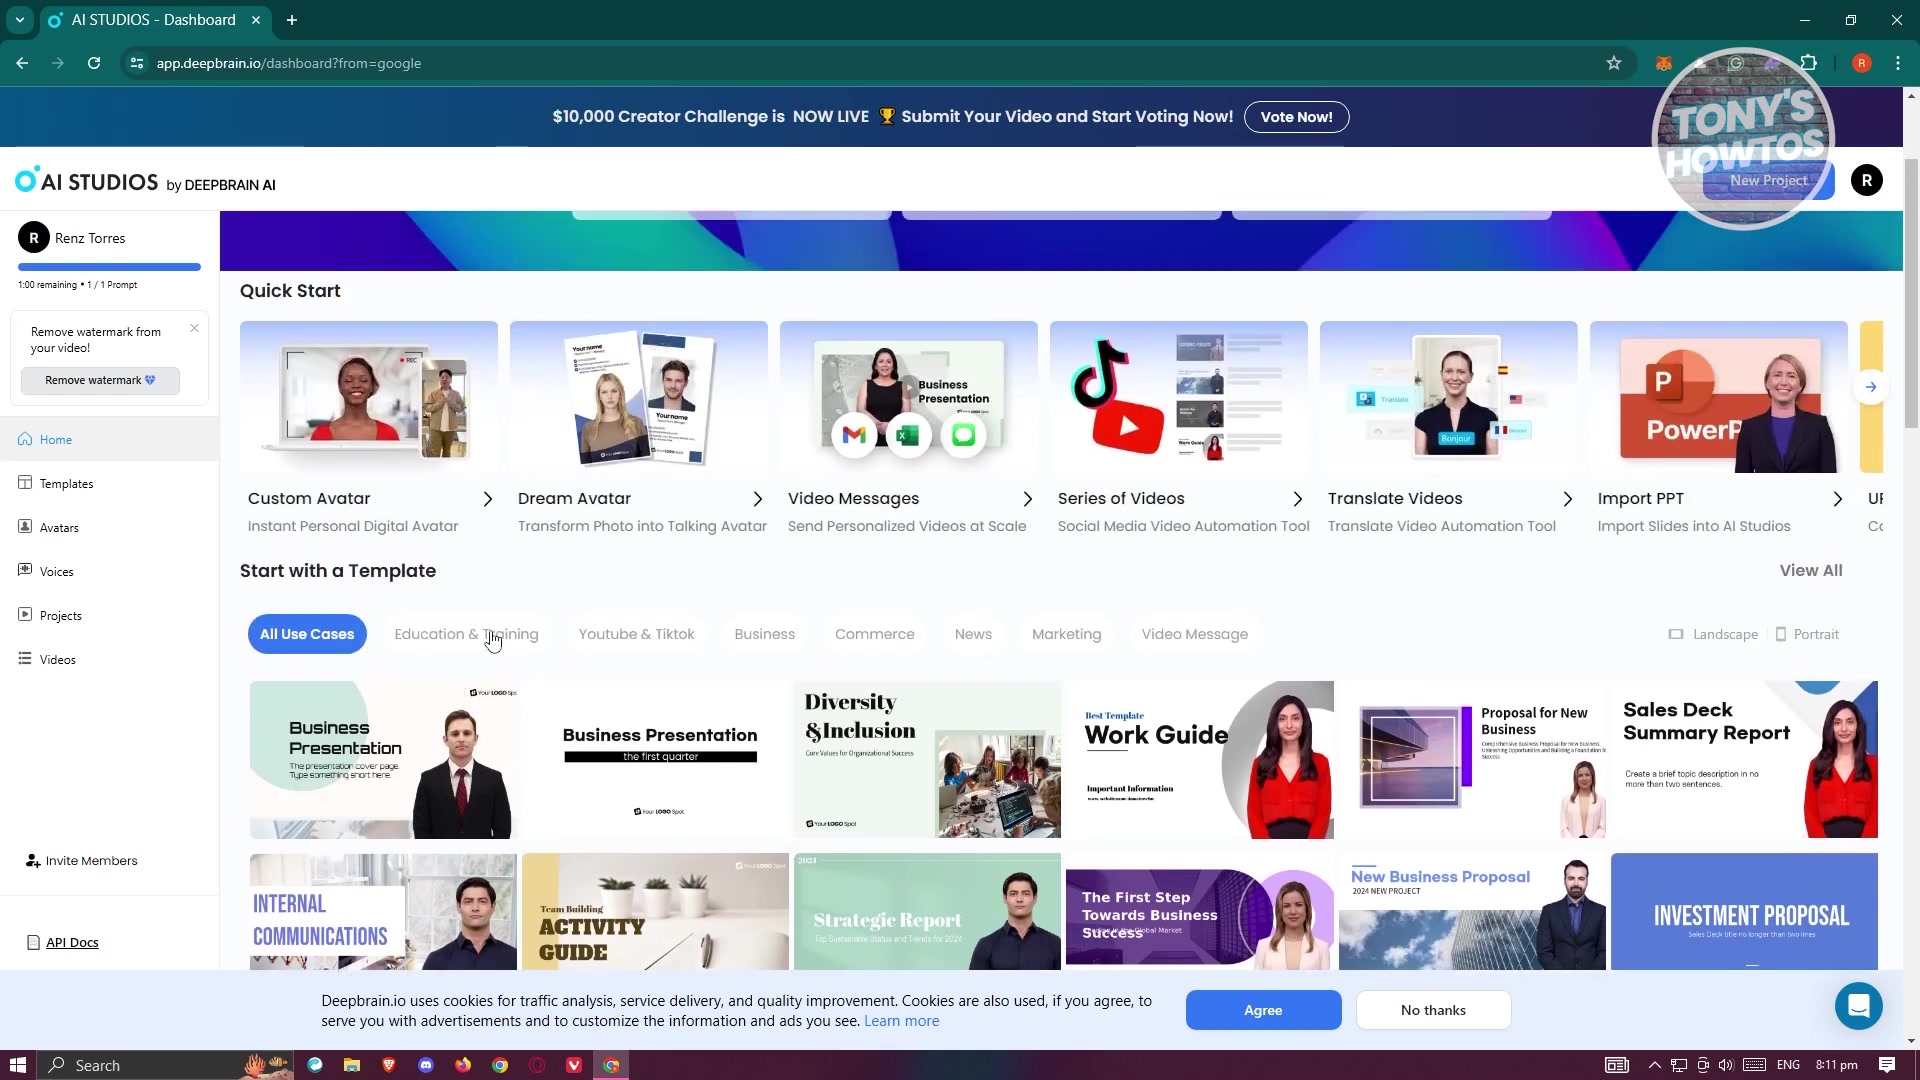Expand the Import PPT chevron
Screen dimensions: 1920x1080
click(x=1837, y=499)
